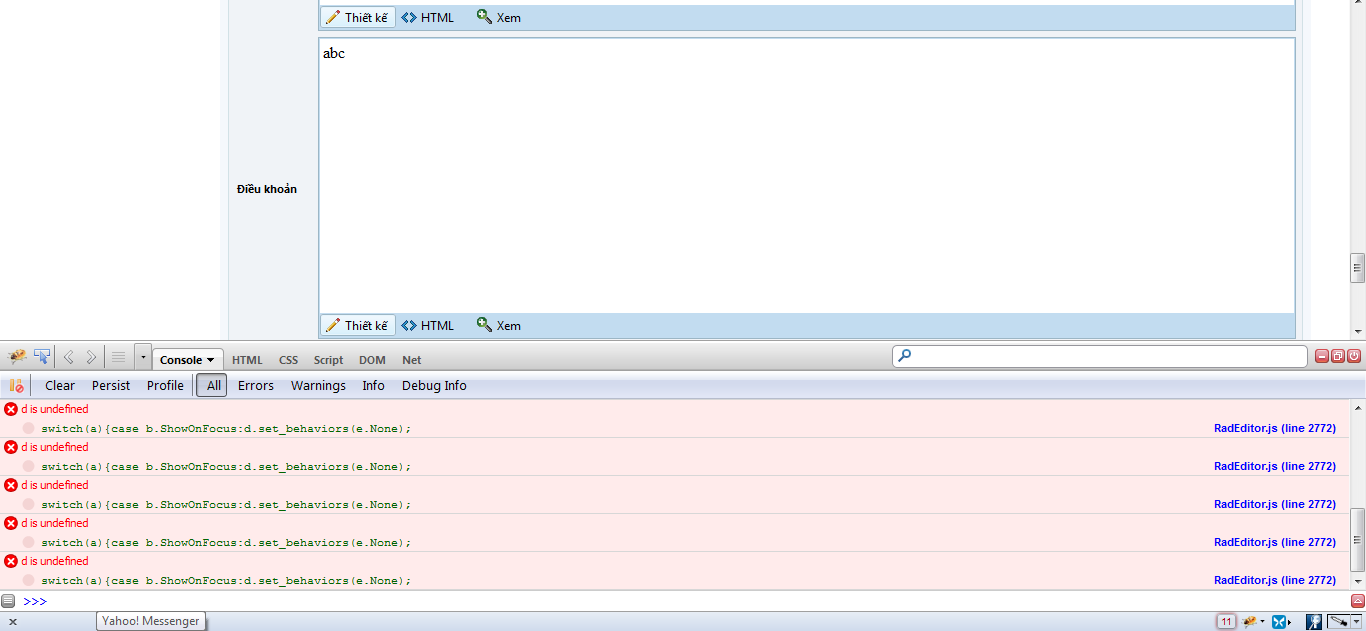
Task: Open first RadEditor.js (line 2772) link
Action: coord(1275,428)
